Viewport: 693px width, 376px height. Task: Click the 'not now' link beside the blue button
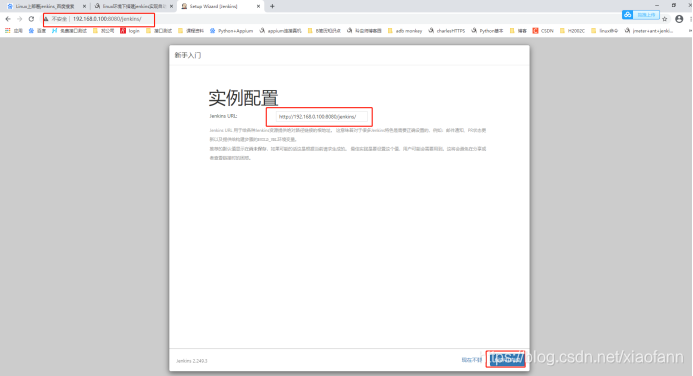[x=472, y=360]
